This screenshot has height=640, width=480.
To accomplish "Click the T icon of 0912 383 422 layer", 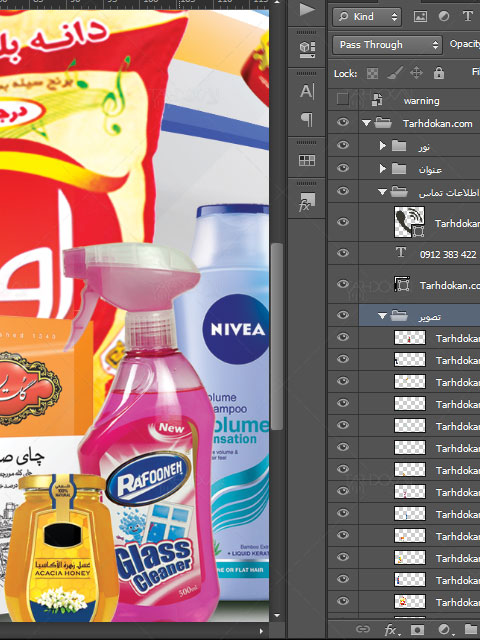I will (x=401, y=253).
